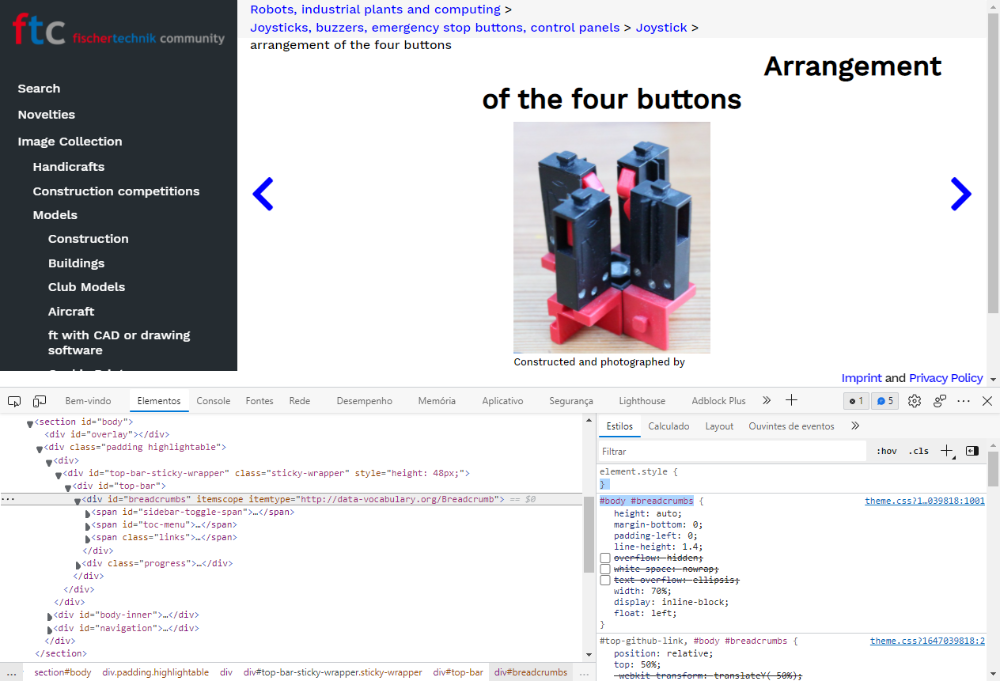
Task: Open the Memória tab
Action: pyautogui.click(x=437, y=401)
